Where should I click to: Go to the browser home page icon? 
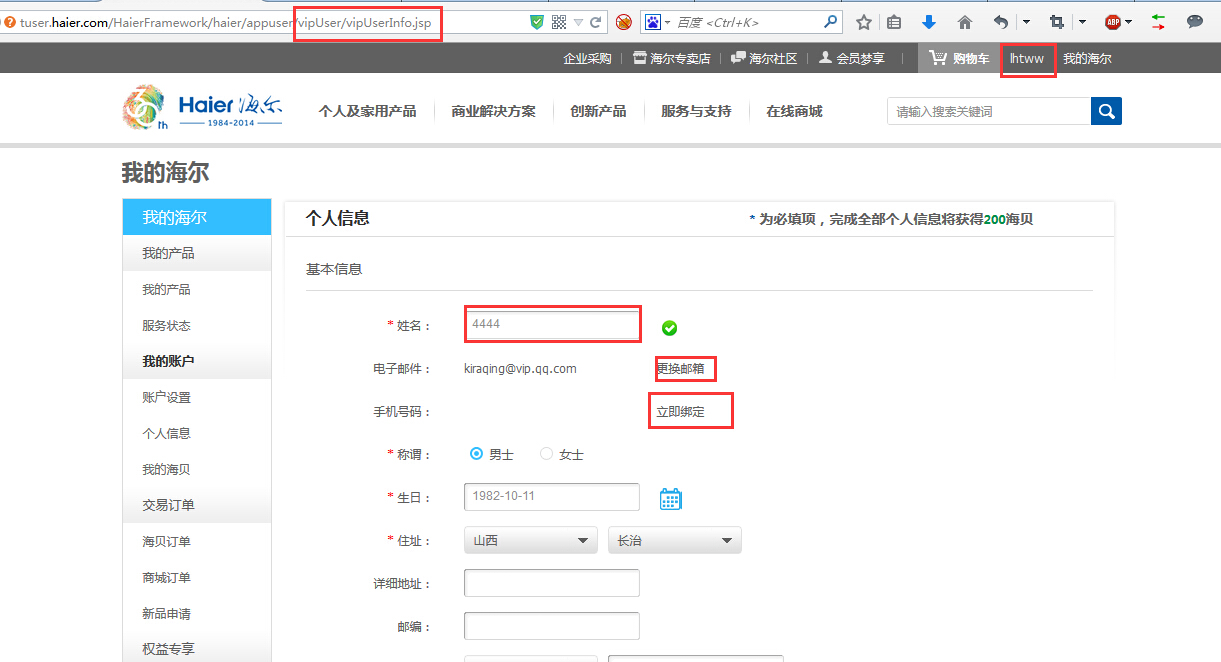click(964, 22)
